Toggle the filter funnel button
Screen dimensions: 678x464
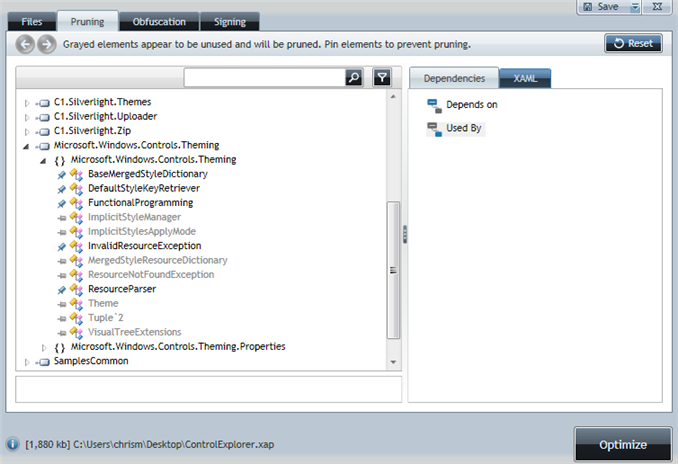coord(382,78)
